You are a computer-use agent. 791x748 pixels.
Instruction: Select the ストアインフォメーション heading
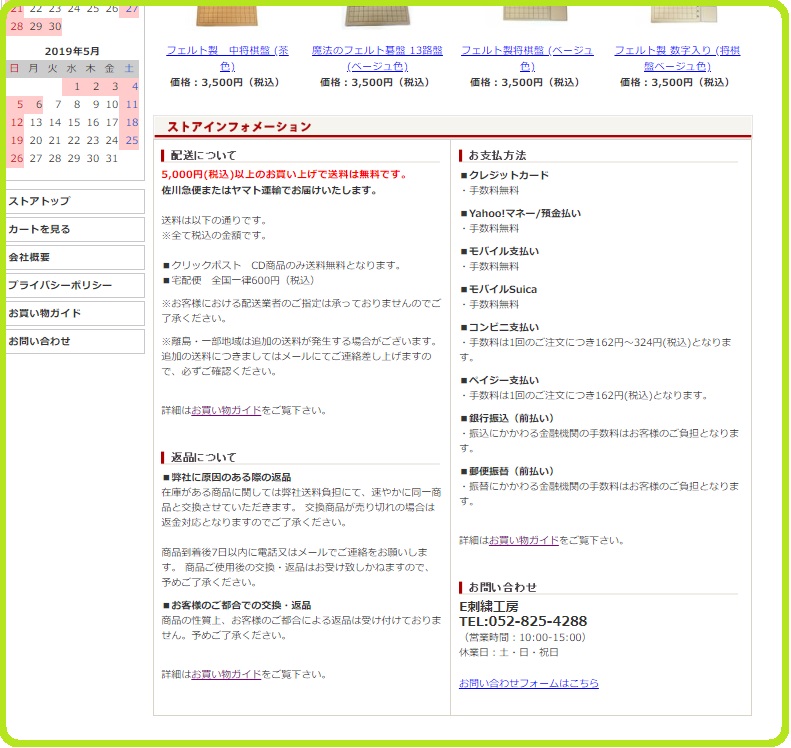[x=239, y=127]
